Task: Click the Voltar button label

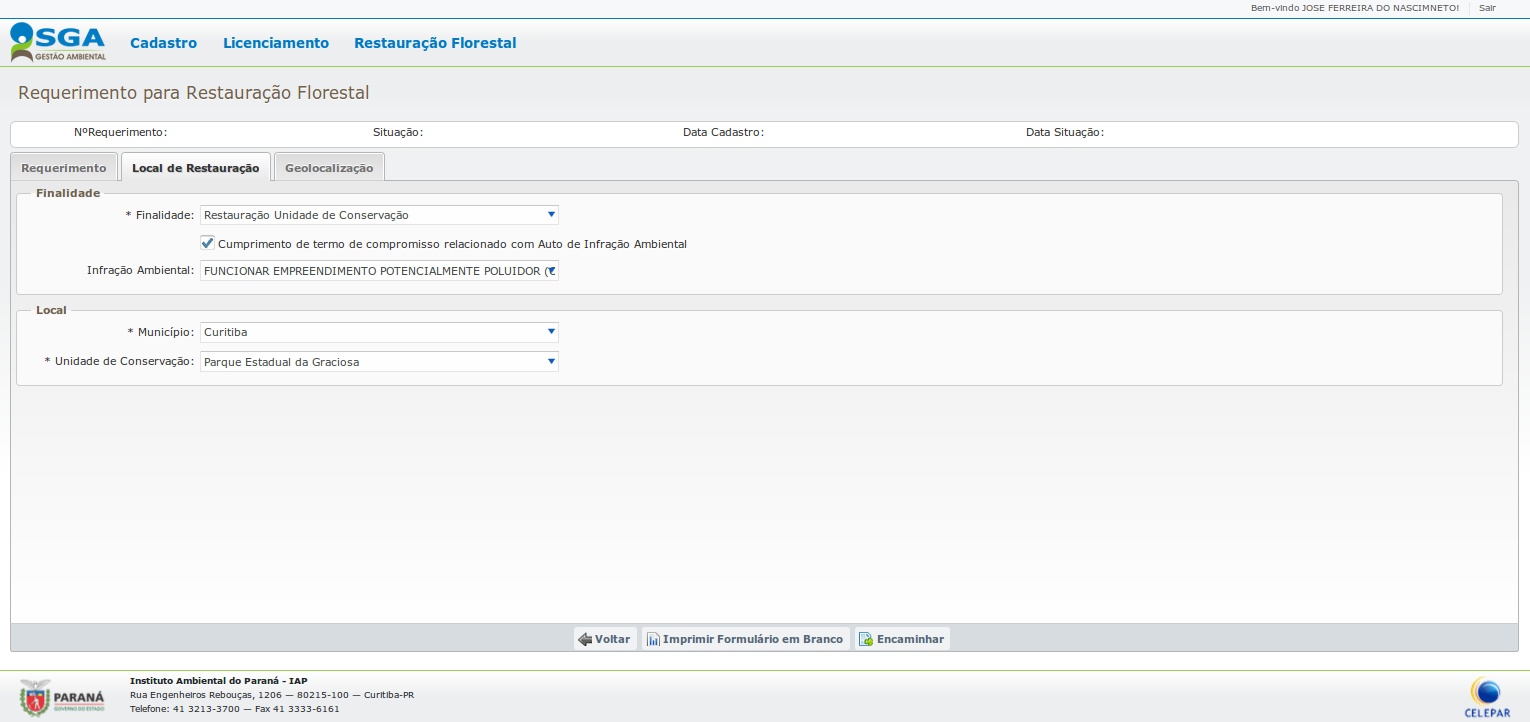Action: click(613, 639)
